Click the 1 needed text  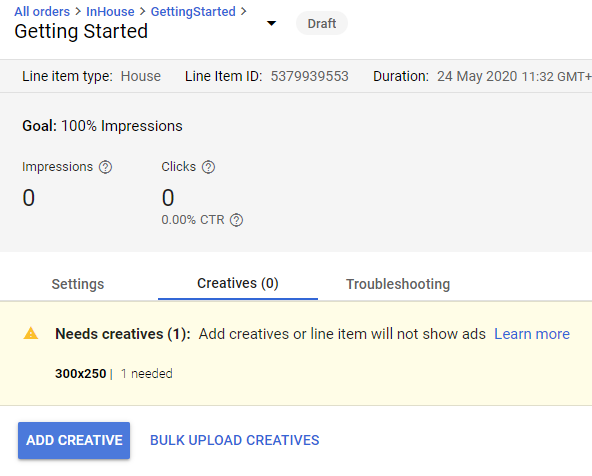(146, 373)
